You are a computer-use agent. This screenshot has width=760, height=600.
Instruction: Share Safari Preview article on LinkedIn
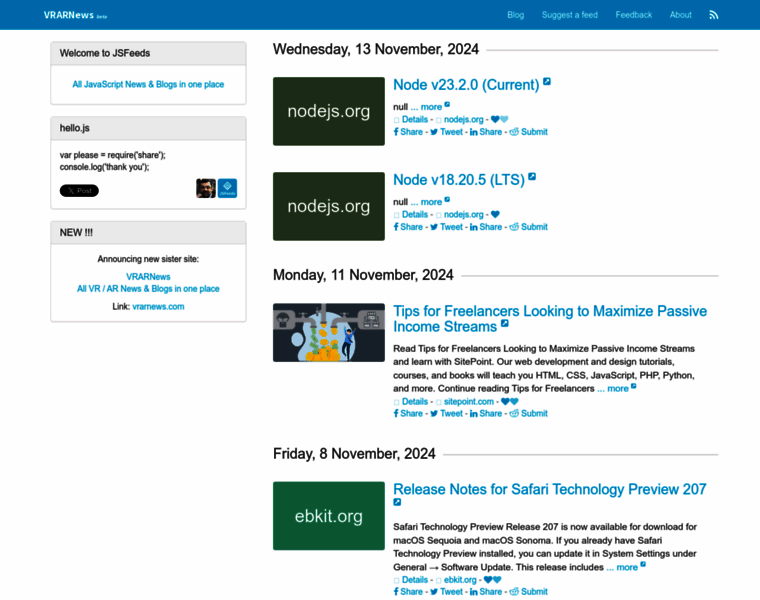coord(486,592)
